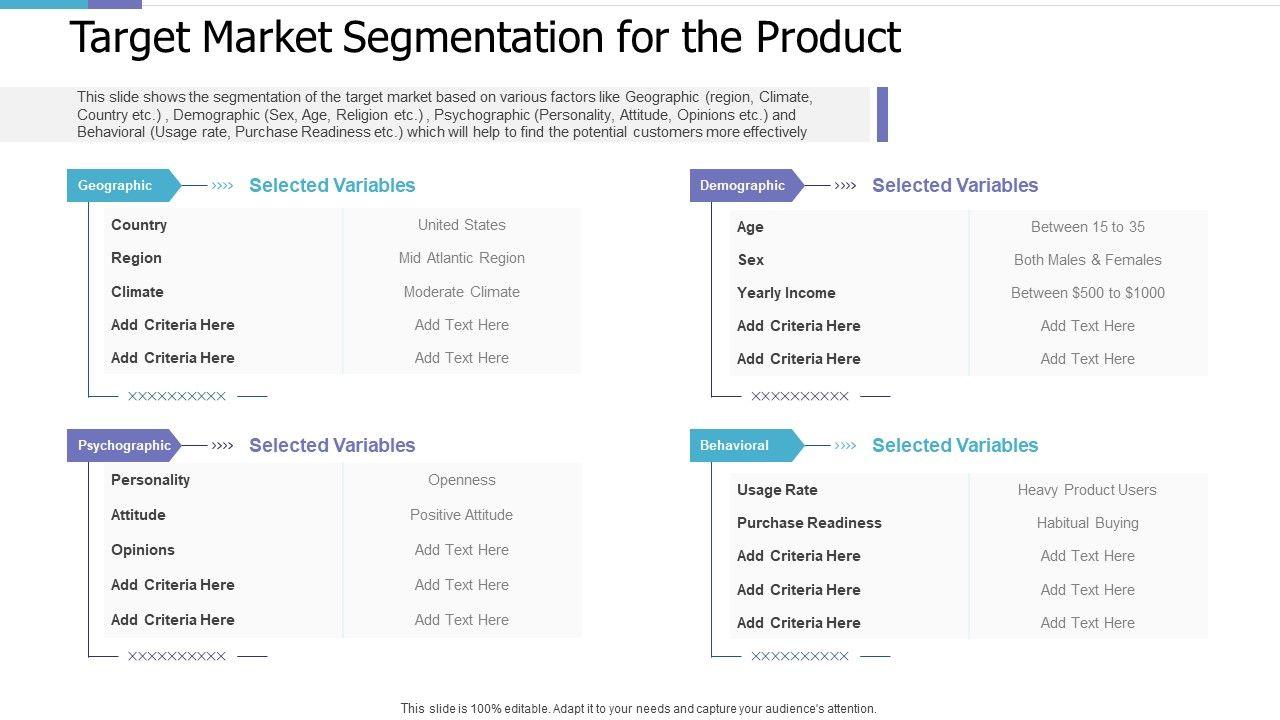
Task: Click the Geographic label tag
Action: 116,186
